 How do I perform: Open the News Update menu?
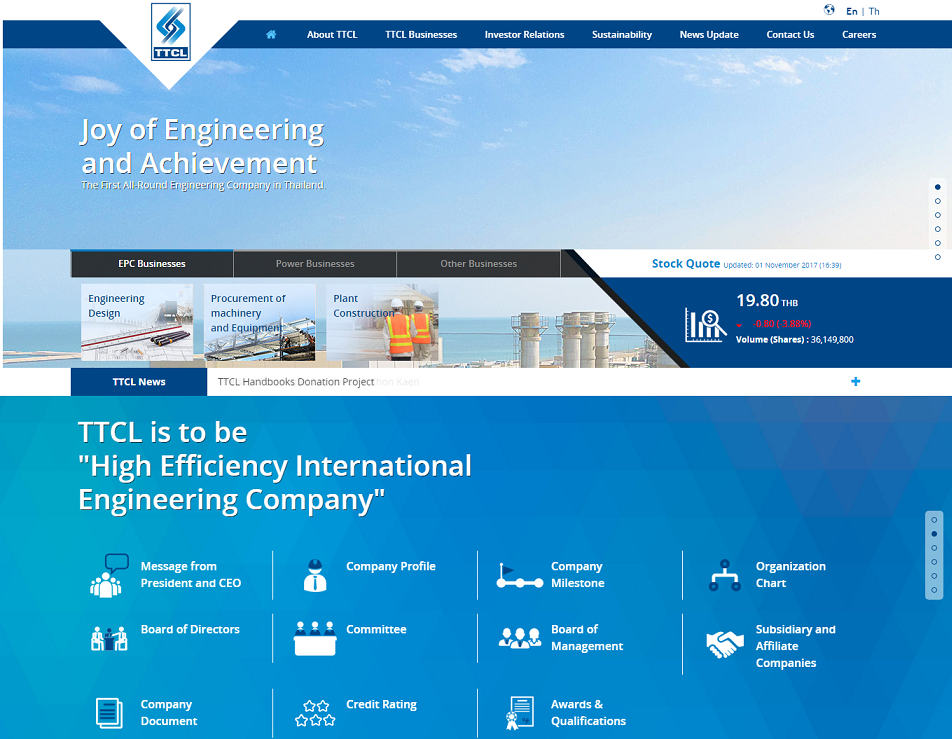click(x=709, y=35)
